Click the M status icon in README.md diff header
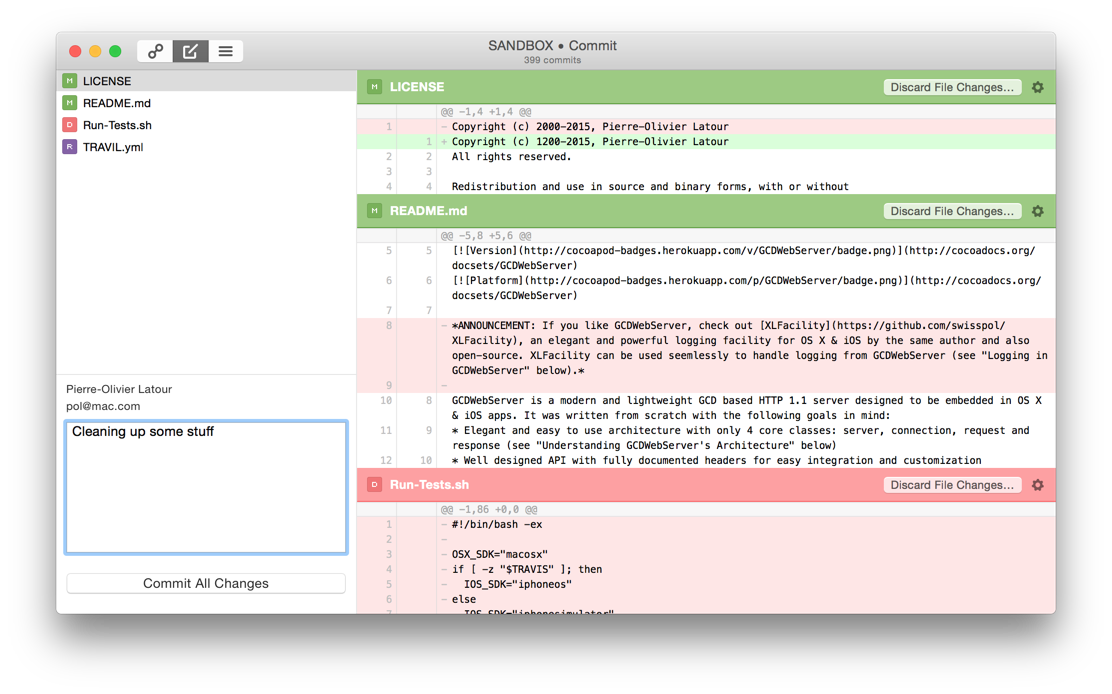Image resolution: width=1112 pixels, height=694 pixels. pyautogui.click(x=374, y=211)
